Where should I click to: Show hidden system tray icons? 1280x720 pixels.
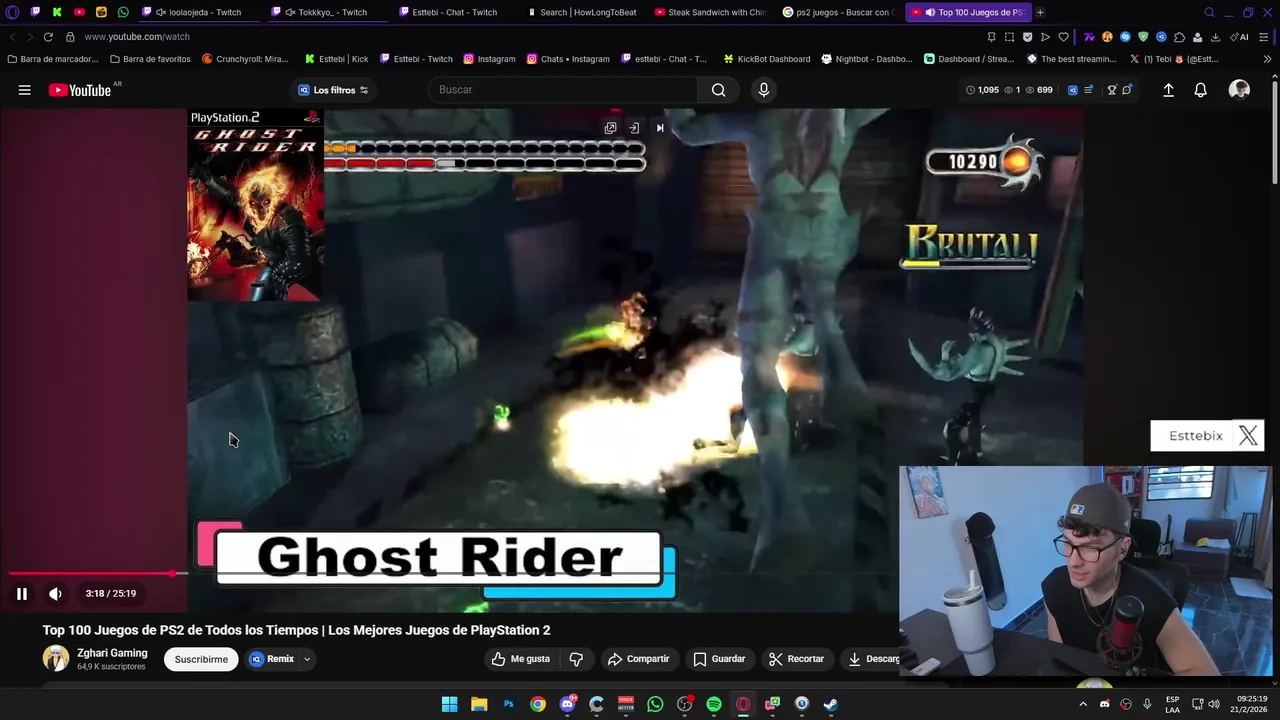tap(1082, 704)
